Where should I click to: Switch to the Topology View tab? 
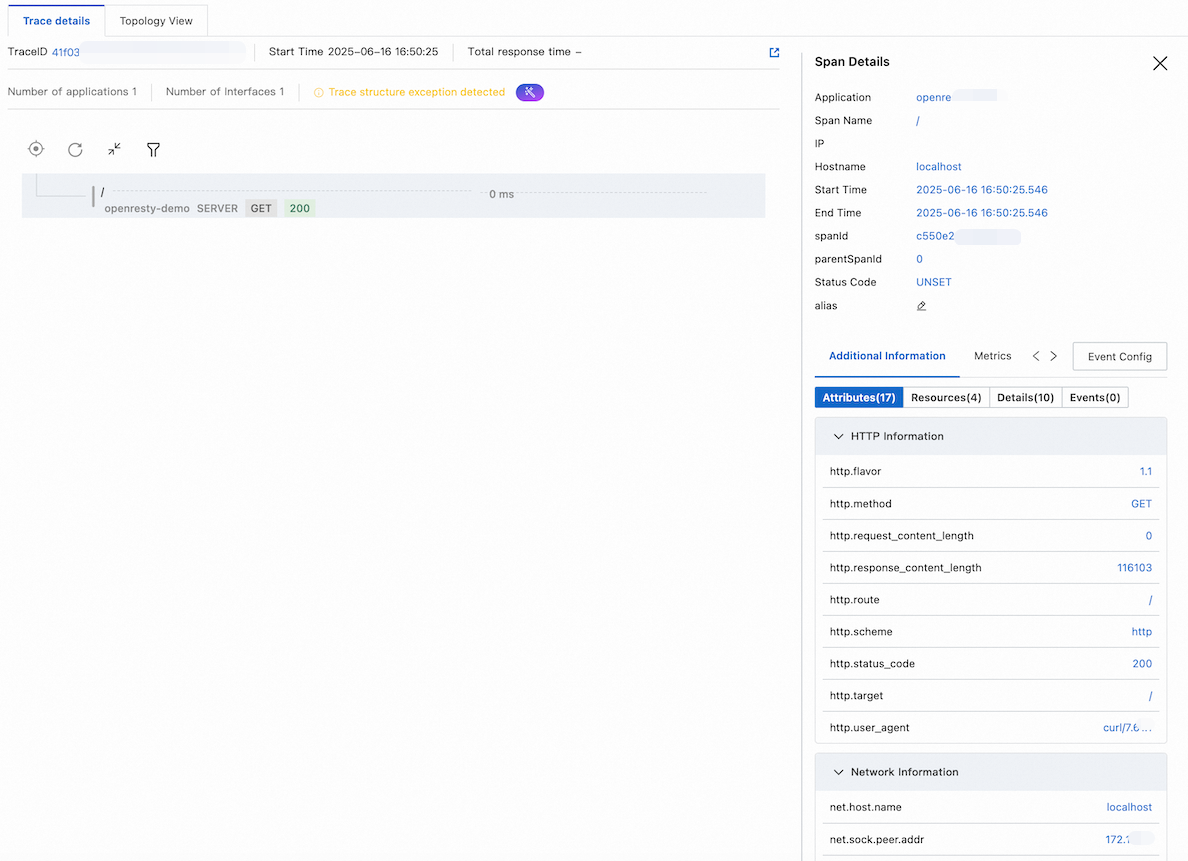[156, 21]
